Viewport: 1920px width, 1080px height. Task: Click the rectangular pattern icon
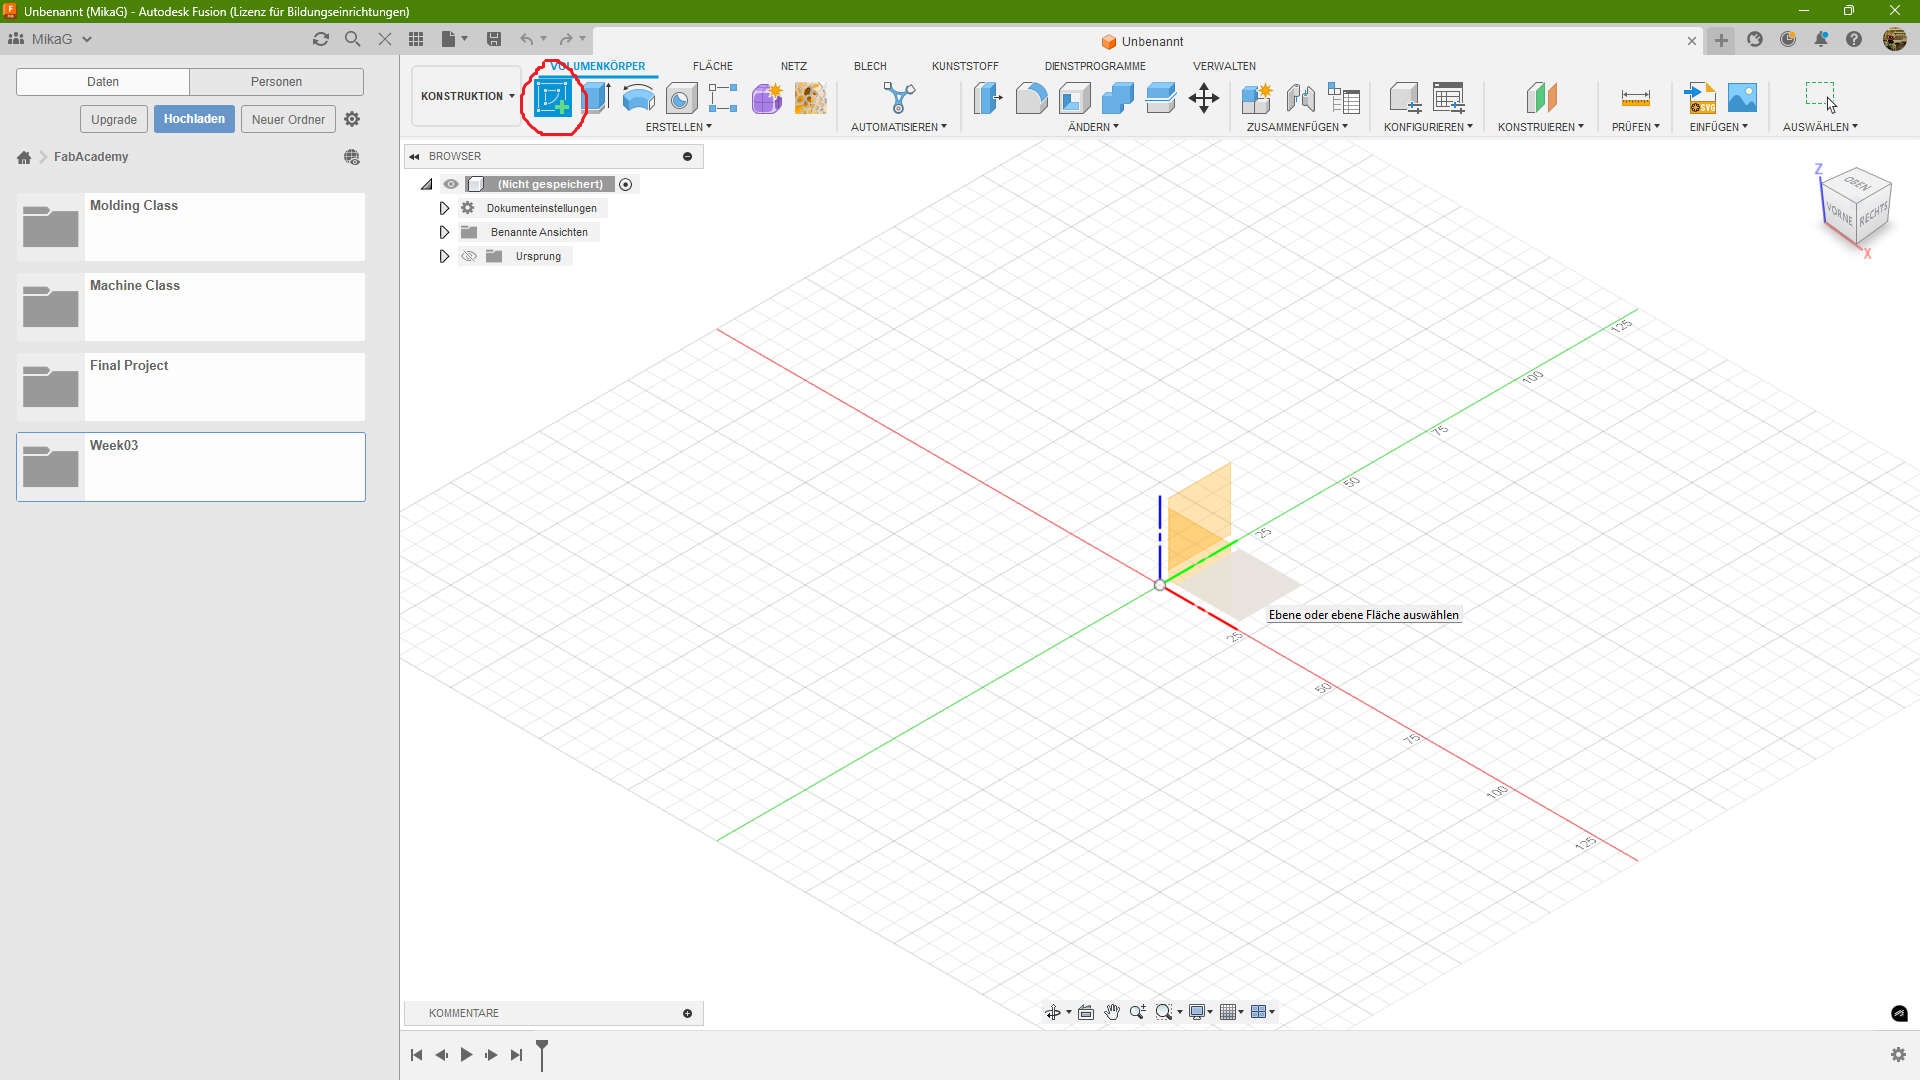(x=723, y=98)
